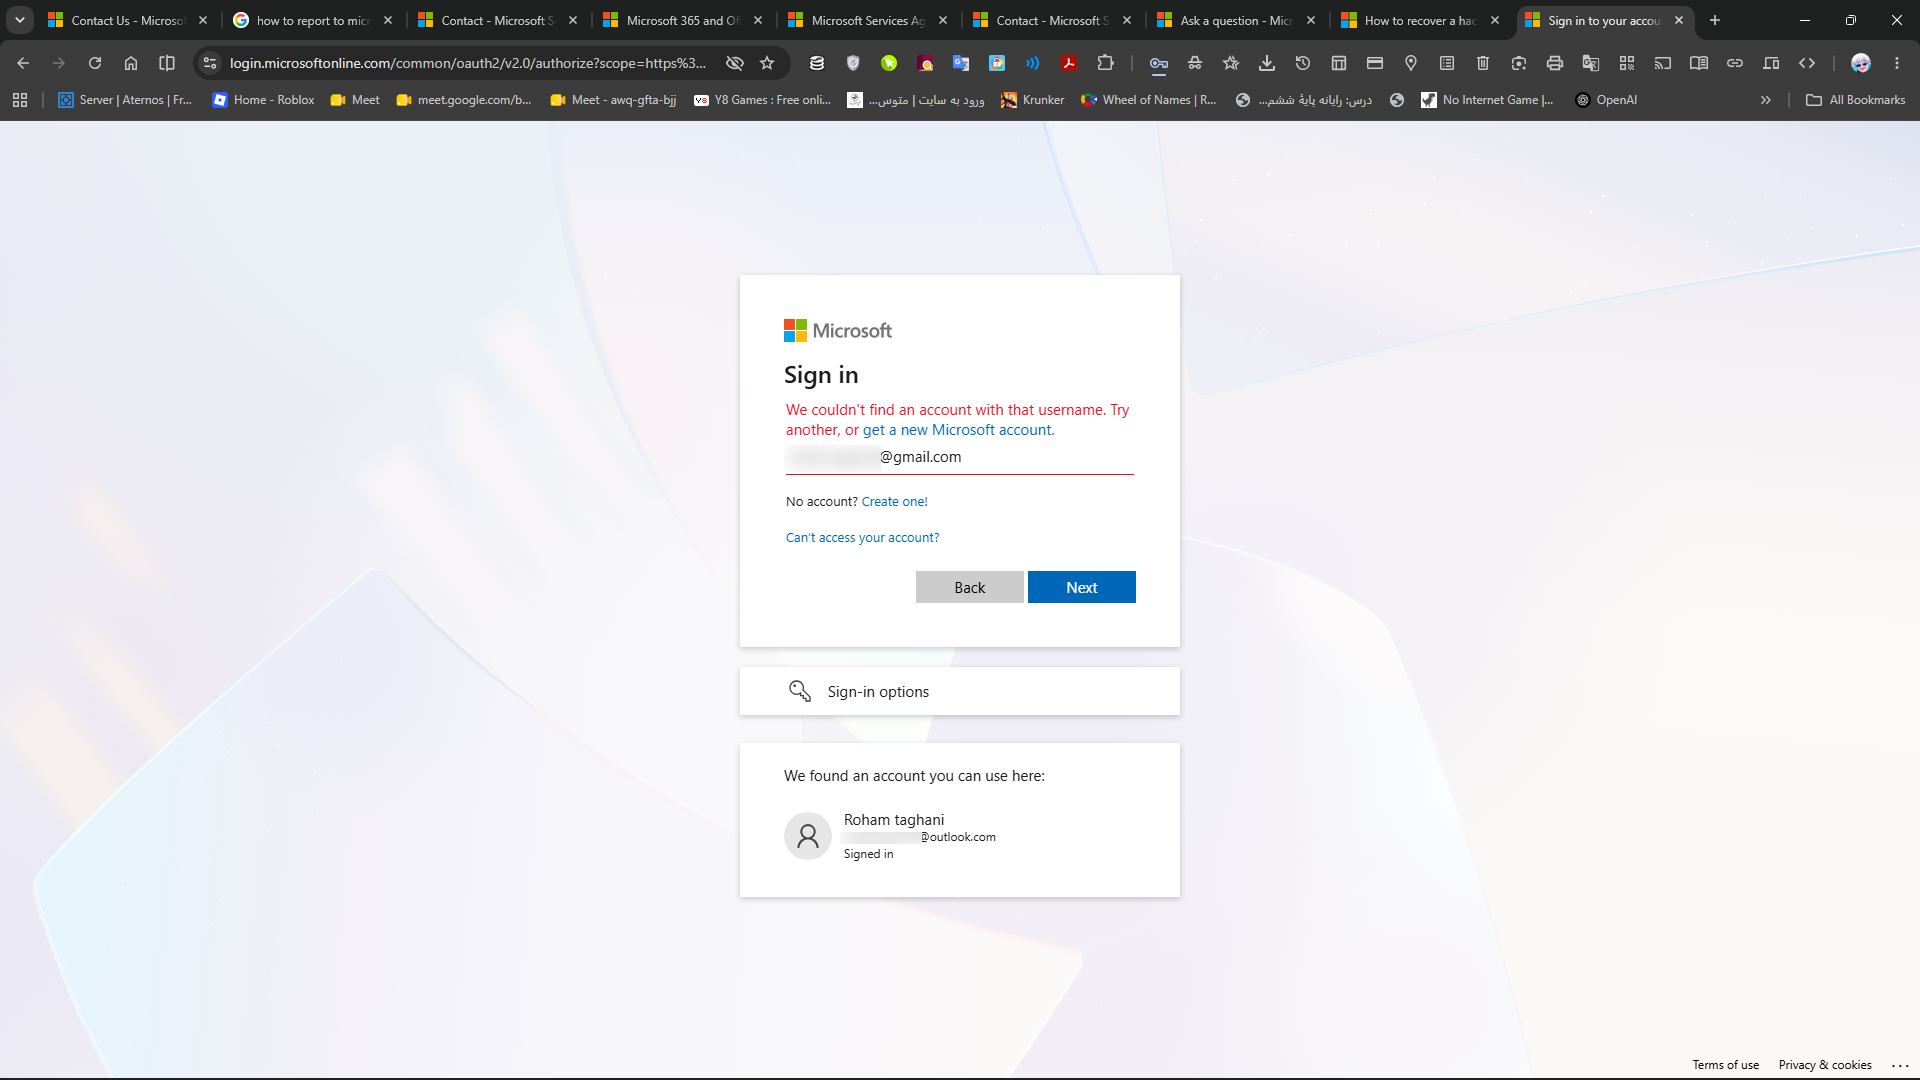Open the Terms of use link
The image size is (1920, 1080).
(x=1726, y=1065)
